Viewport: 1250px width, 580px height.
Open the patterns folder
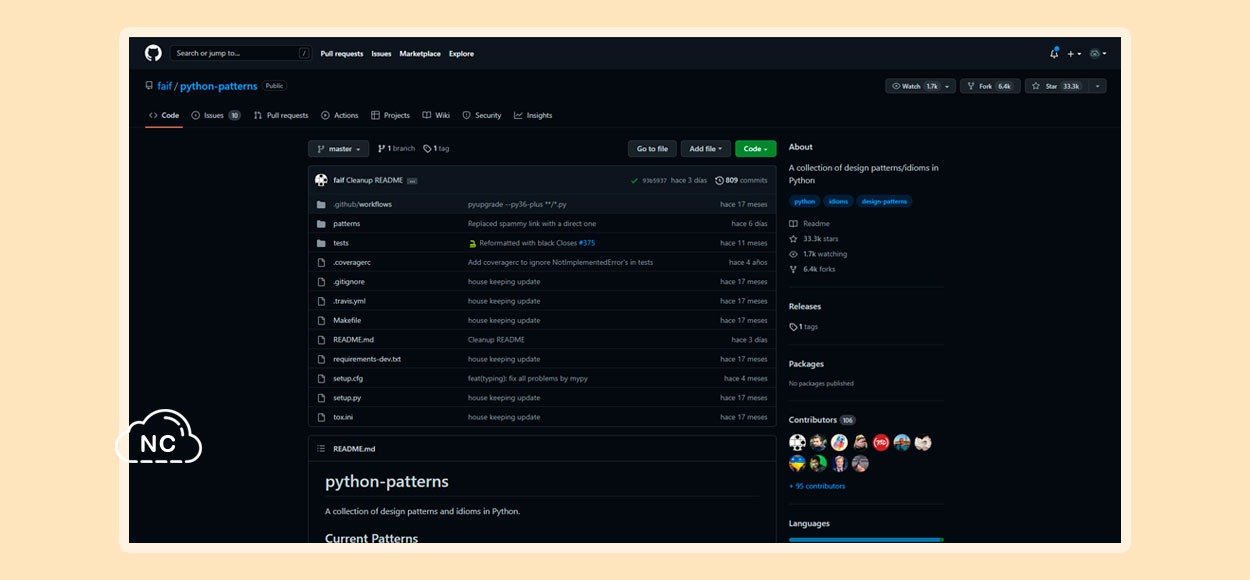pyautogui.click(x=346, y=224)
